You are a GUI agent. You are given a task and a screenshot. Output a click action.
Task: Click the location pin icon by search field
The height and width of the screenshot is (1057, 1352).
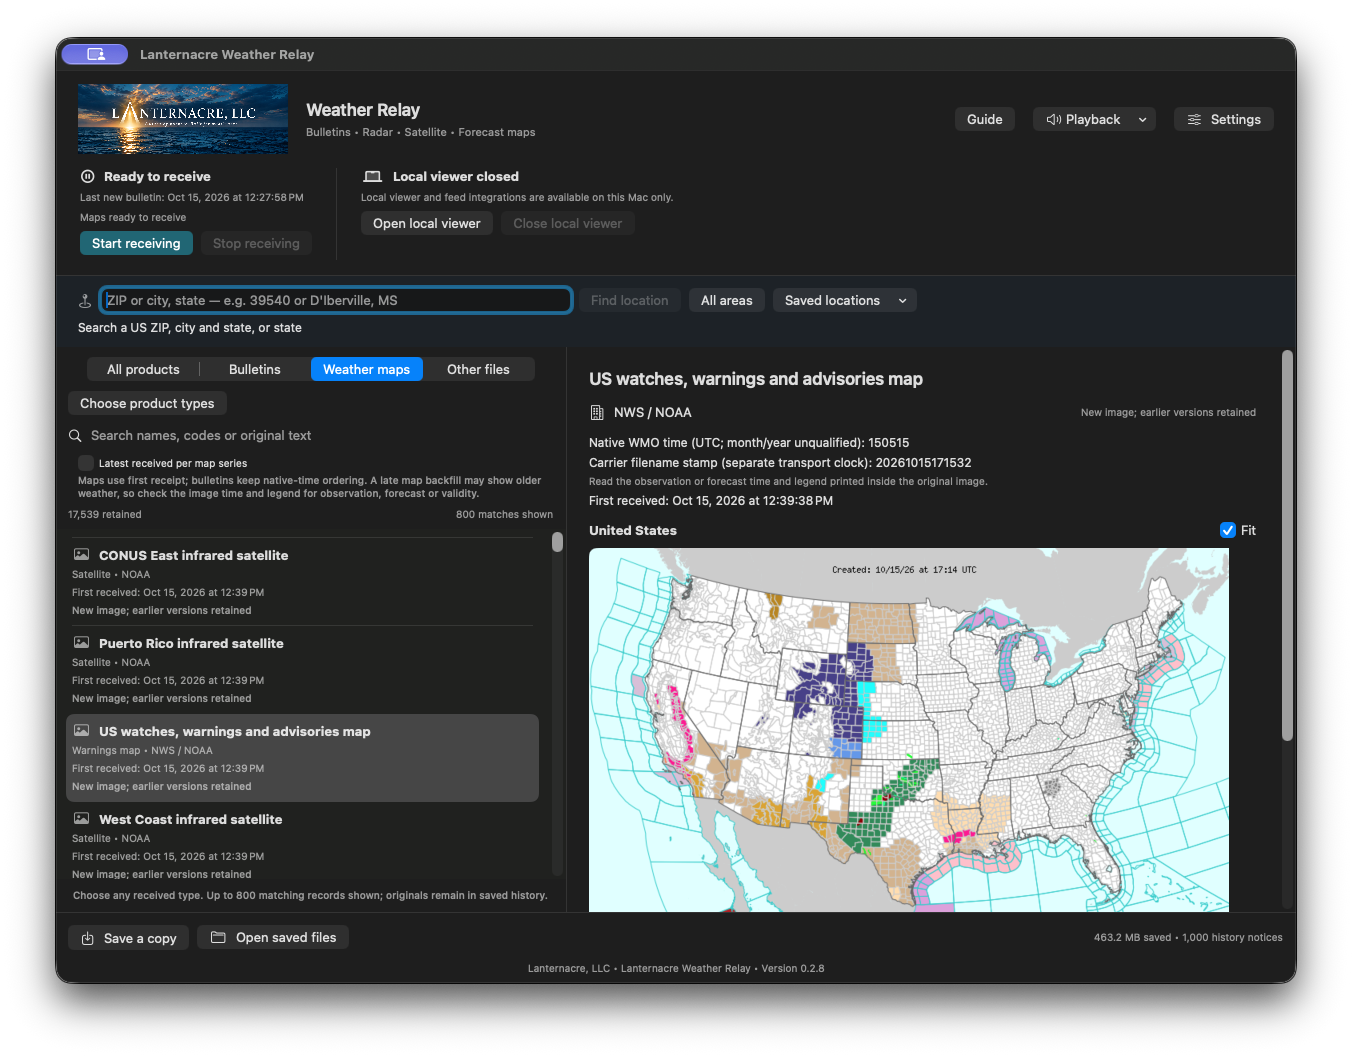(x=85, y=300)
